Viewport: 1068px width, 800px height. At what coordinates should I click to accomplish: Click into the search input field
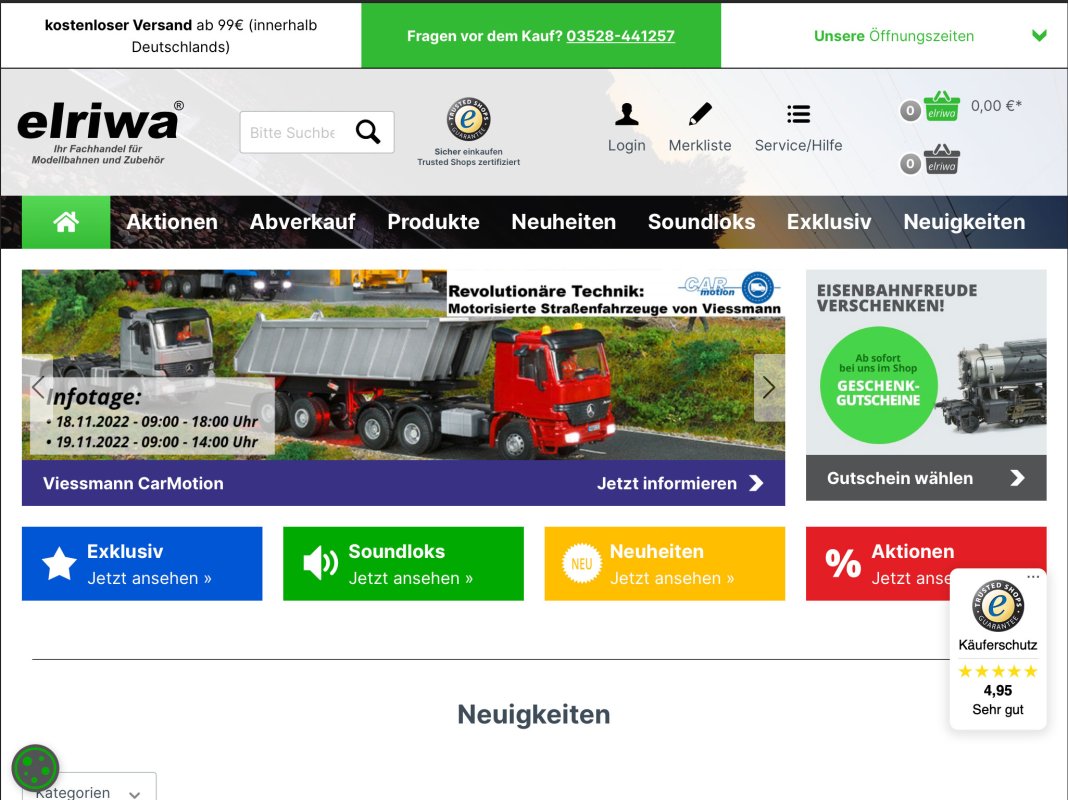pyautogui.click(x=292, y=132)
